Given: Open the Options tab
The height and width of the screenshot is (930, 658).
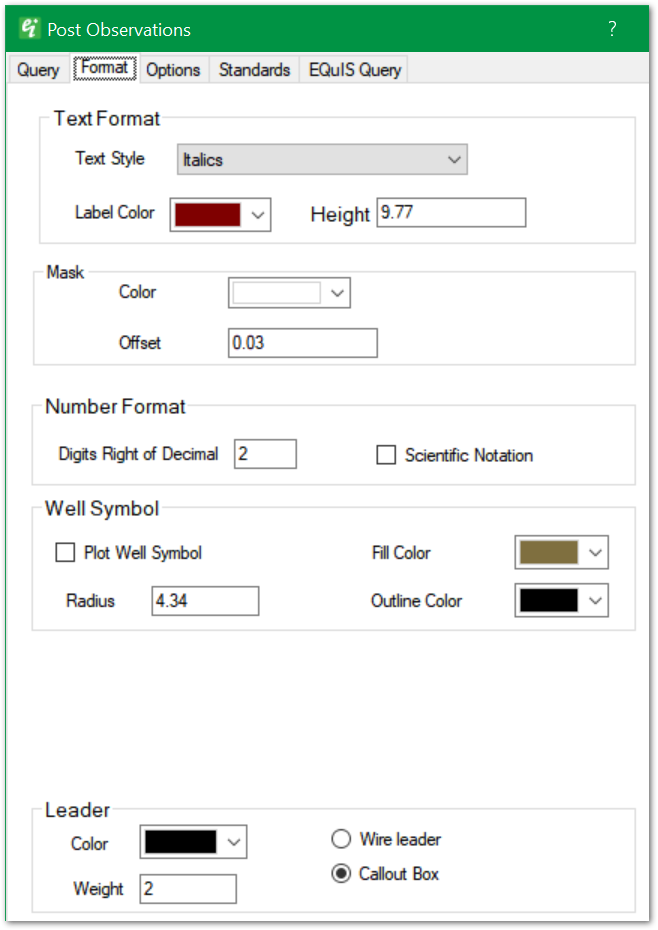Looking at the screenshot, I should coord(173,70).
